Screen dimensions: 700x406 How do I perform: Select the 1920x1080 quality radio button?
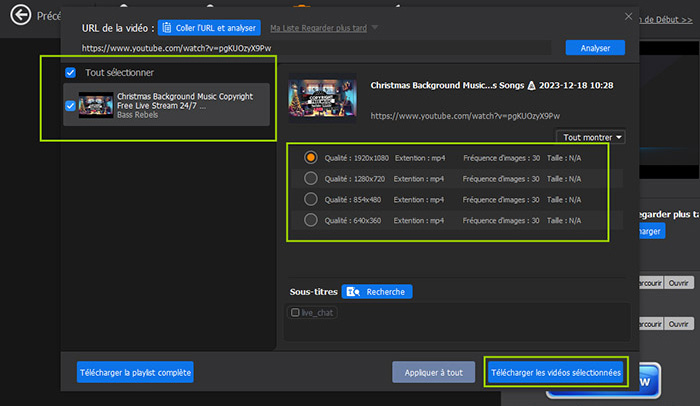(x=311, y=157)
